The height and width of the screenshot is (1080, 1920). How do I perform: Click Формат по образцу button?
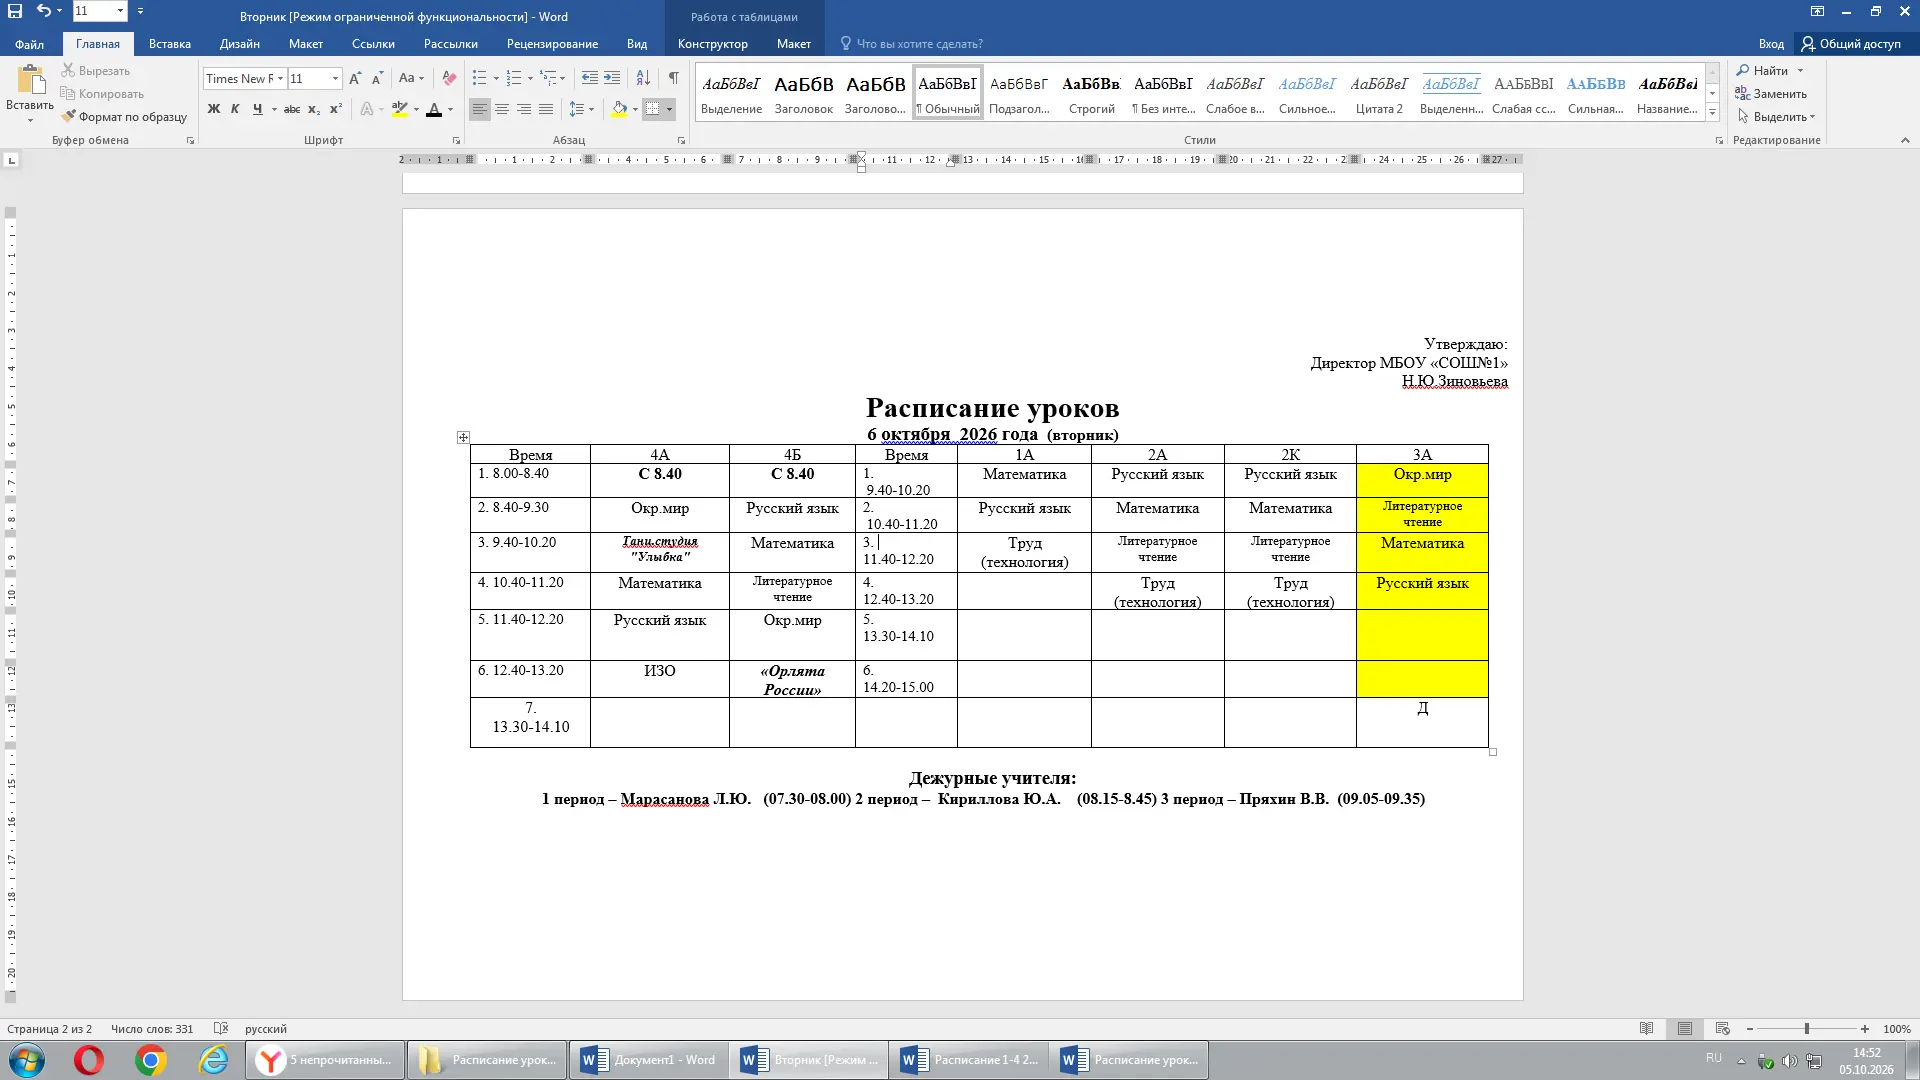(124, 117)
